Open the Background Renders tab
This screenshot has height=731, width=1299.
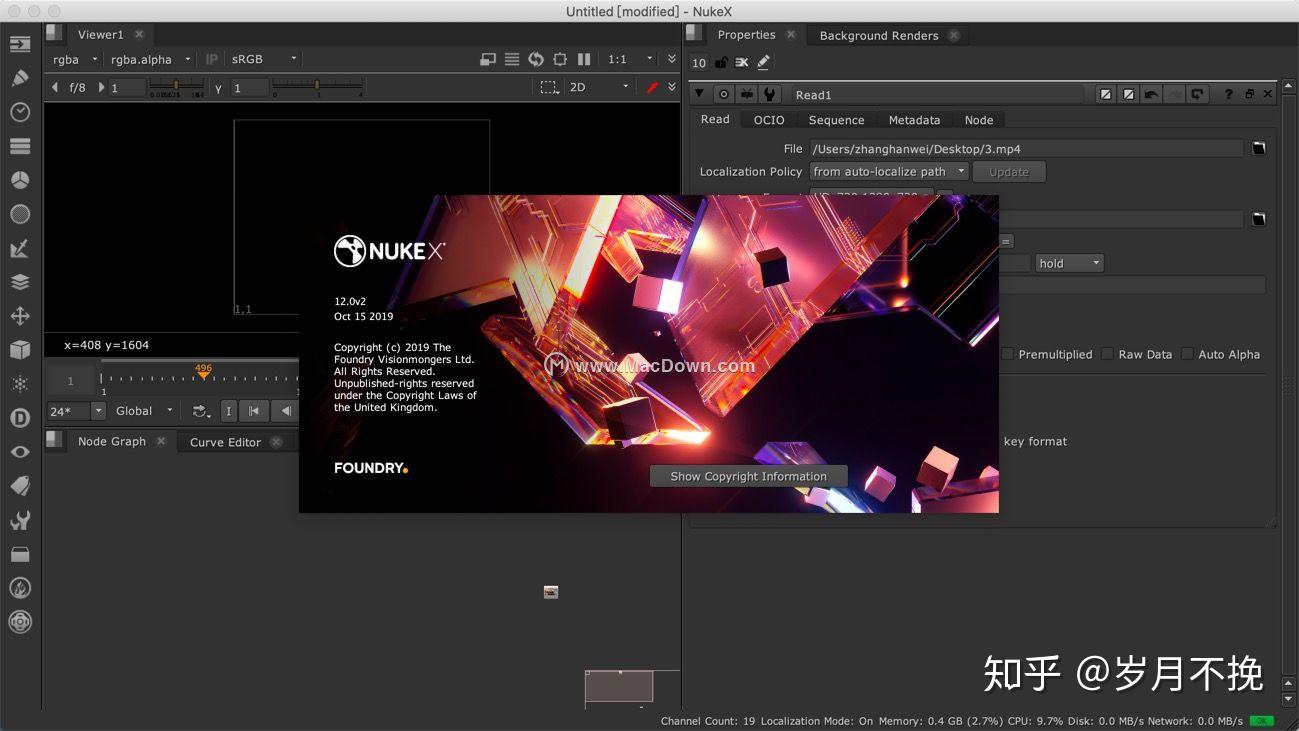(x=879, y=35)
